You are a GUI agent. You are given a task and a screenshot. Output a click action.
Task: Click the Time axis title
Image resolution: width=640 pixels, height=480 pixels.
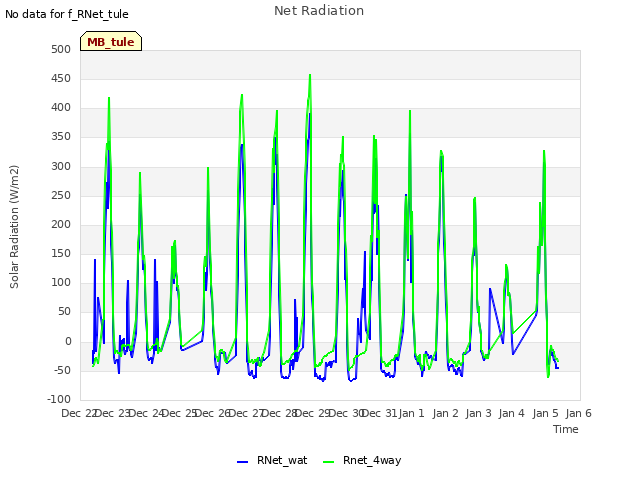[565, 429]
